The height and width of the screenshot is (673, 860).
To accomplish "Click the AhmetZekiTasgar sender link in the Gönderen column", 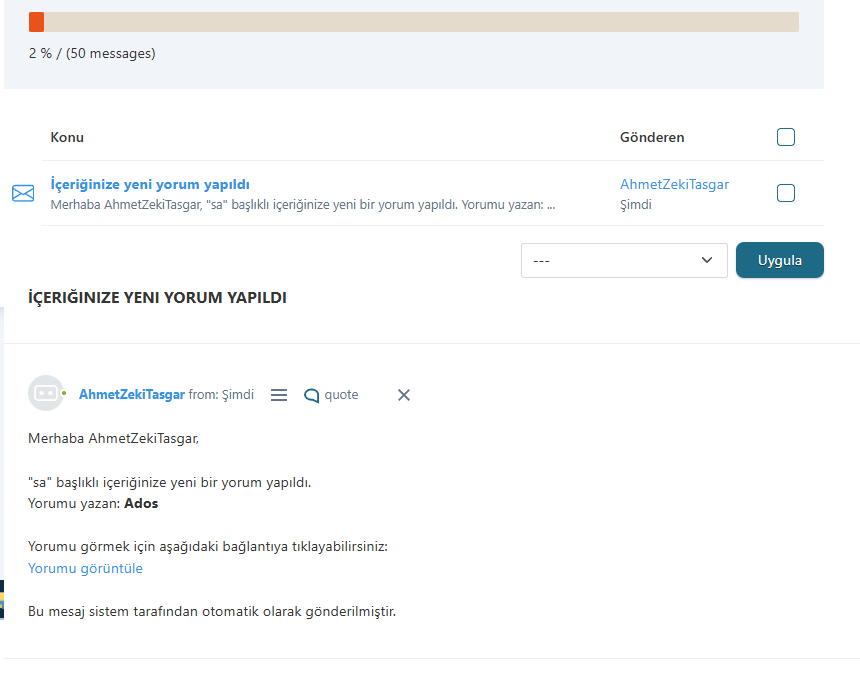I will (674, 184).
